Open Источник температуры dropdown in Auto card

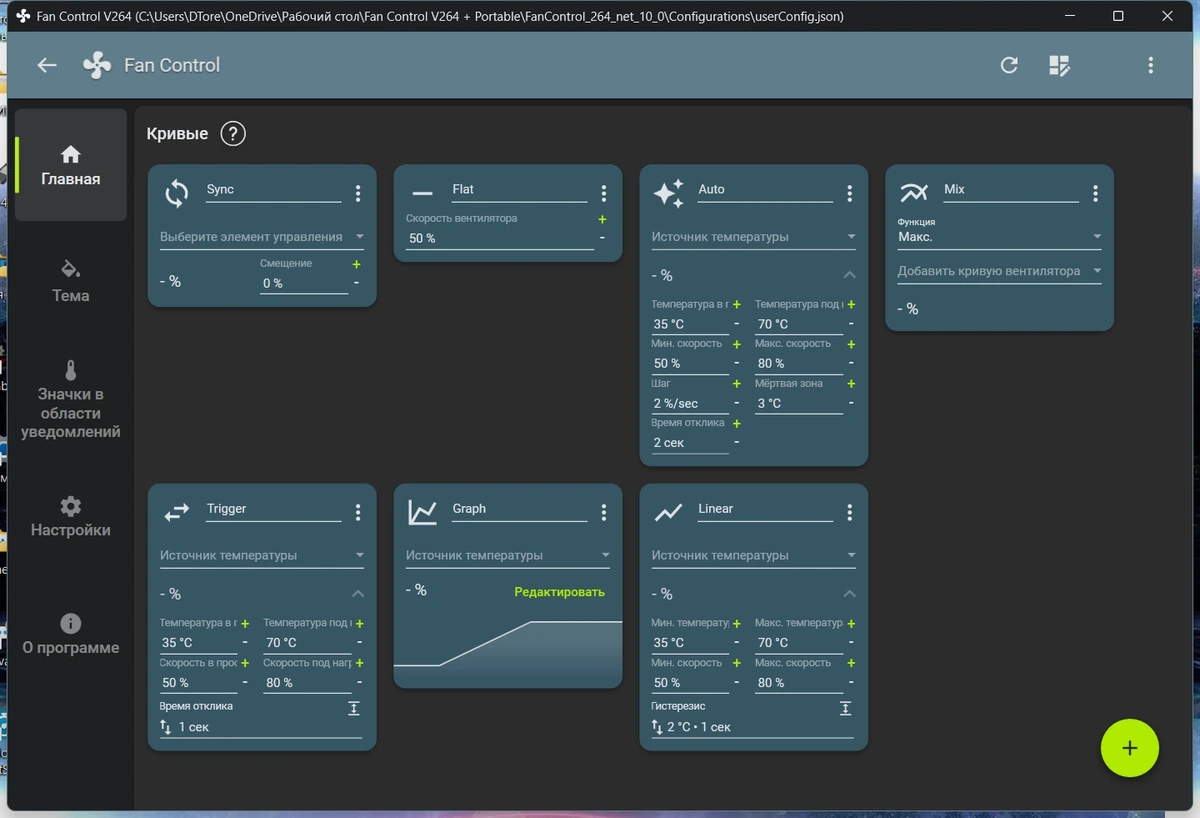tap(754, 237)
